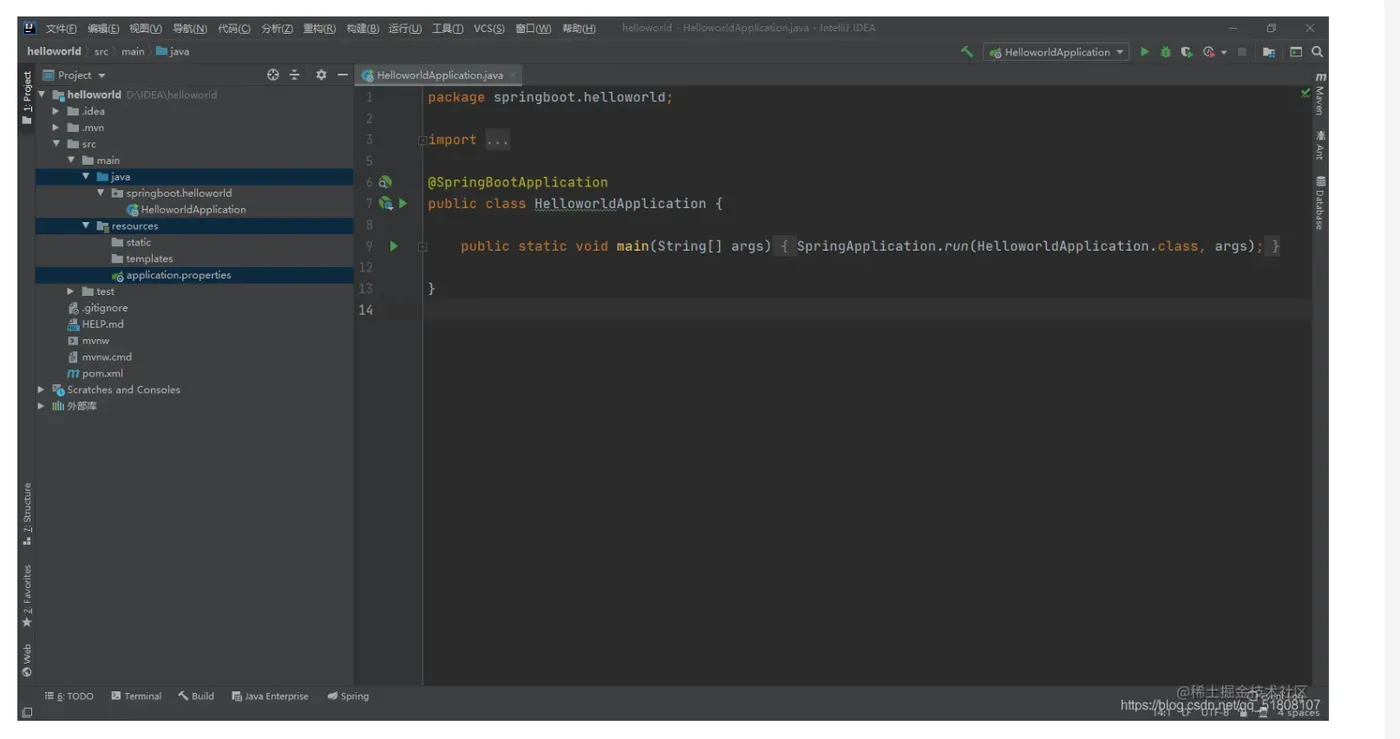Open the 构建(B) menu
This screenshot has width=1400, height=739.
[363, 28]
